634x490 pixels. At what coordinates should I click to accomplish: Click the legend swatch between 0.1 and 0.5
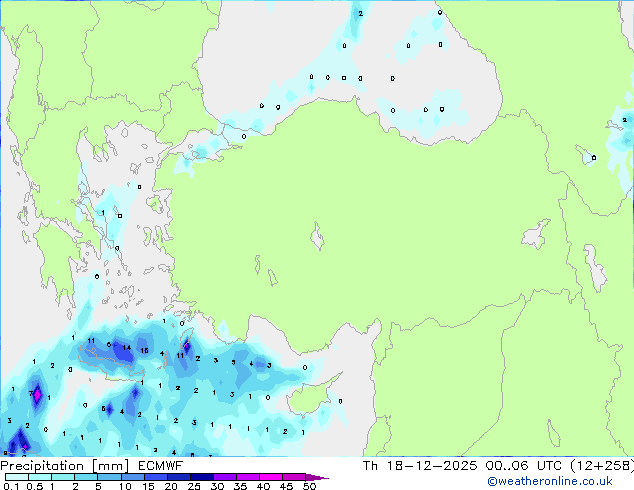(17, 477)
